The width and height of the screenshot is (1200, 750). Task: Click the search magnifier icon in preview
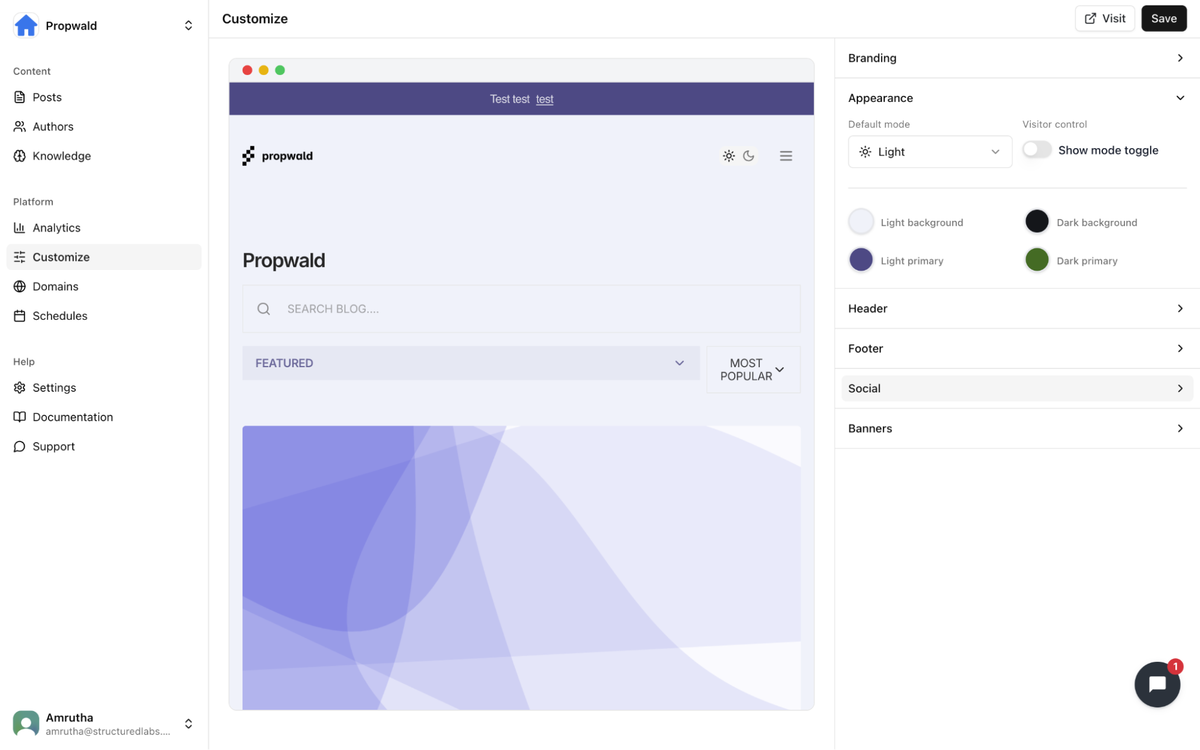pos(264,309)
